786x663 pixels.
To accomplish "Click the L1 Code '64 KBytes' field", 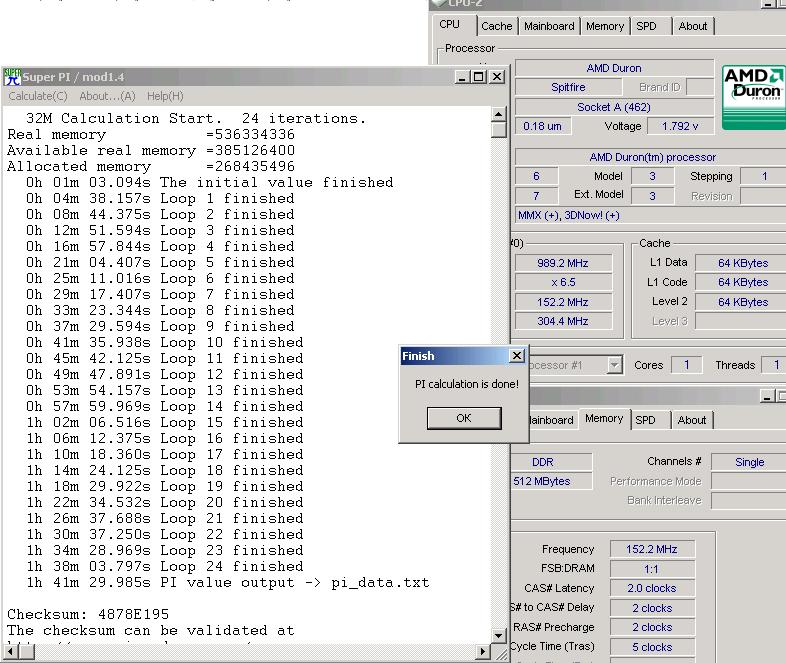I will pyautogui.click(x=741, y=282).
